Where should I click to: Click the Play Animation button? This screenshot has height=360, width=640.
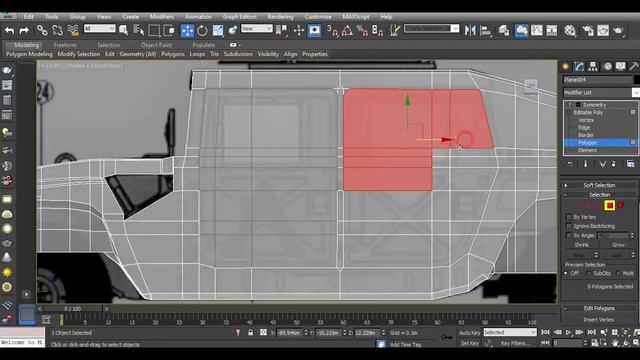[568, 333]
